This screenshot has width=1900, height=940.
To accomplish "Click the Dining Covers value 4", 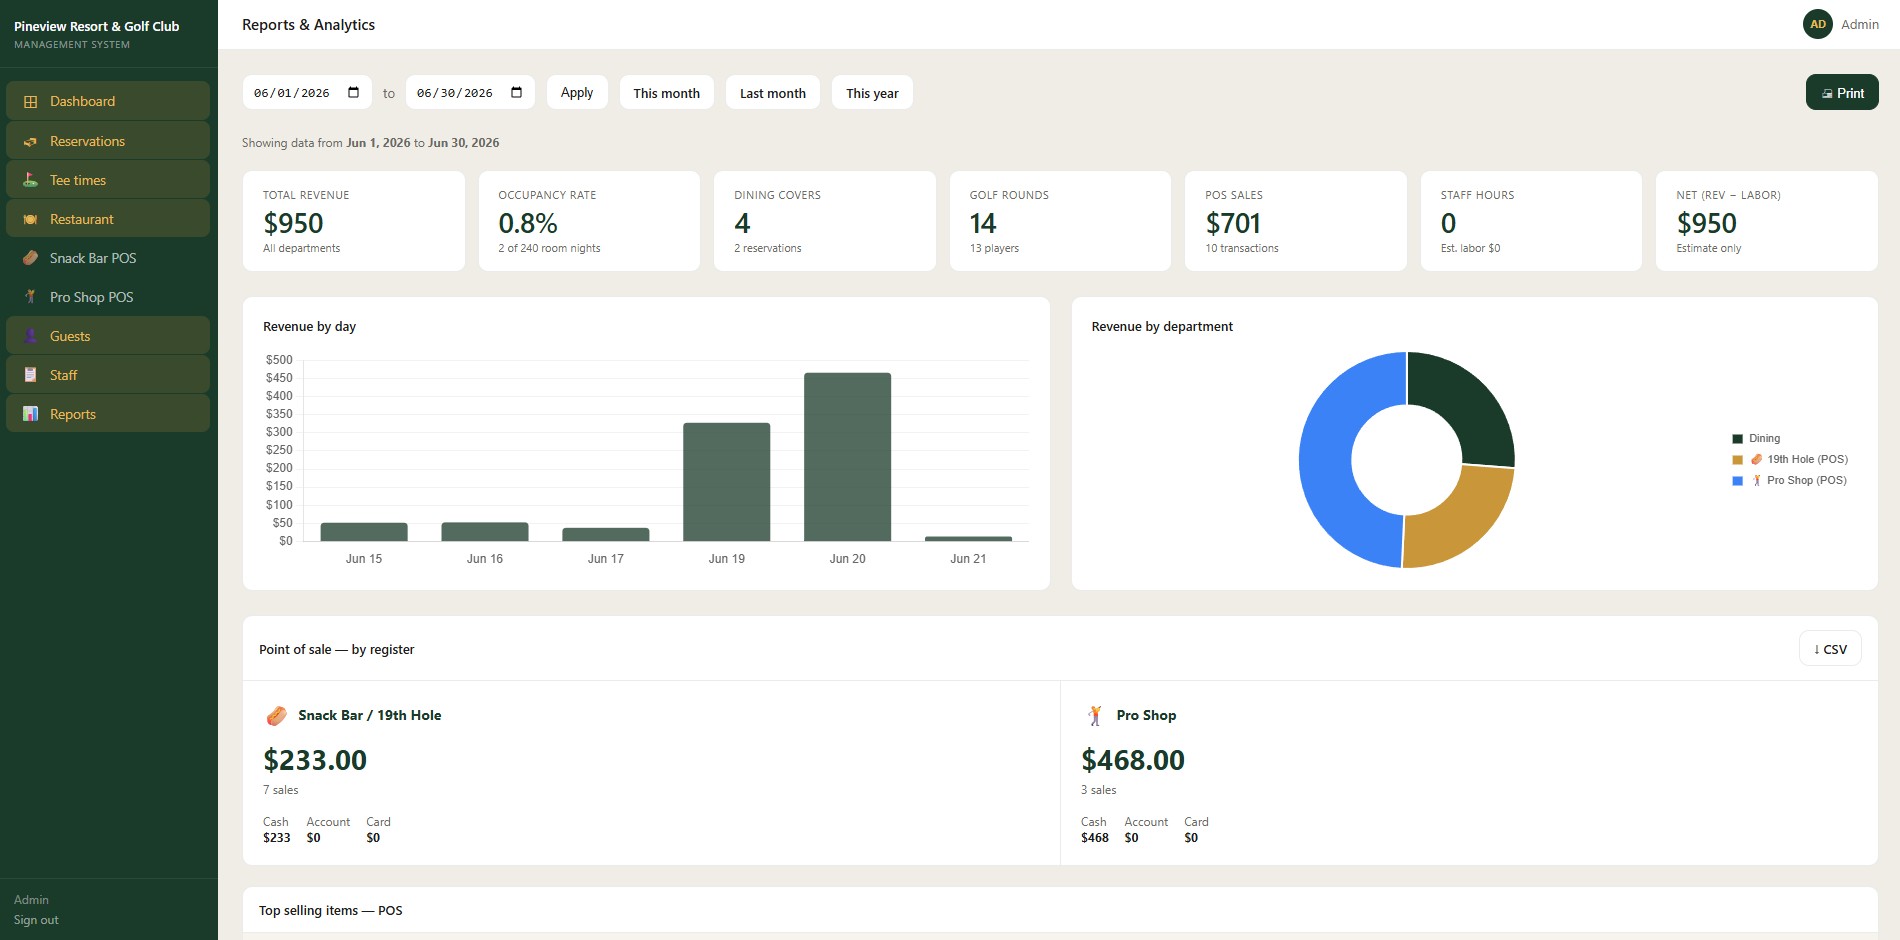I will [x=742, y=223].
